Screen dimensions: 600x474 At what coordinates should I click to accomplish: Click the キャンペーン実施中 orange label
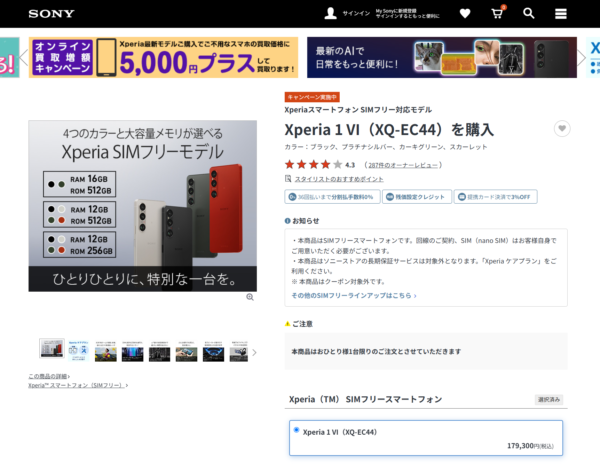tap(312, 97)
